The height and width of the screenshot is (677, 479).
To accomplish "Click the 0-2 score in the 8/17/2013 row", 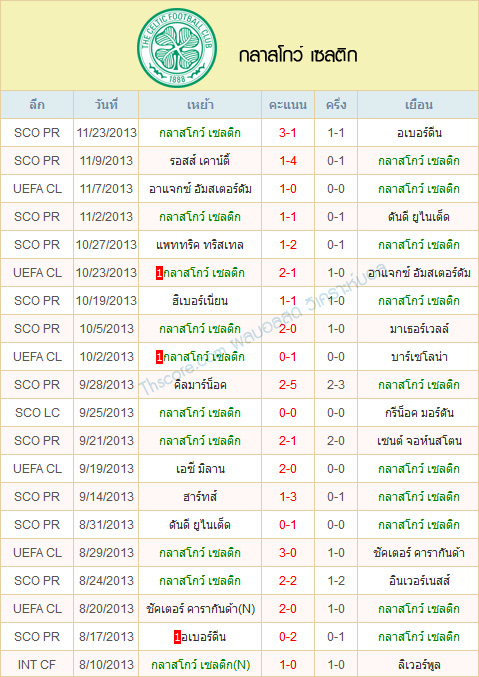I will coord(288,637).
